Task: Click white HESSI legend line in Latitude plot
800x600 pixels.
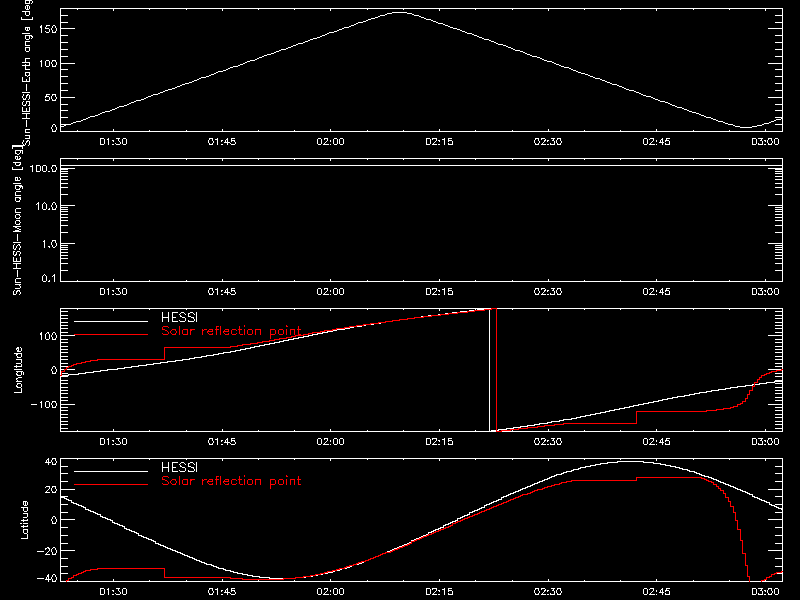Action: 111,471
